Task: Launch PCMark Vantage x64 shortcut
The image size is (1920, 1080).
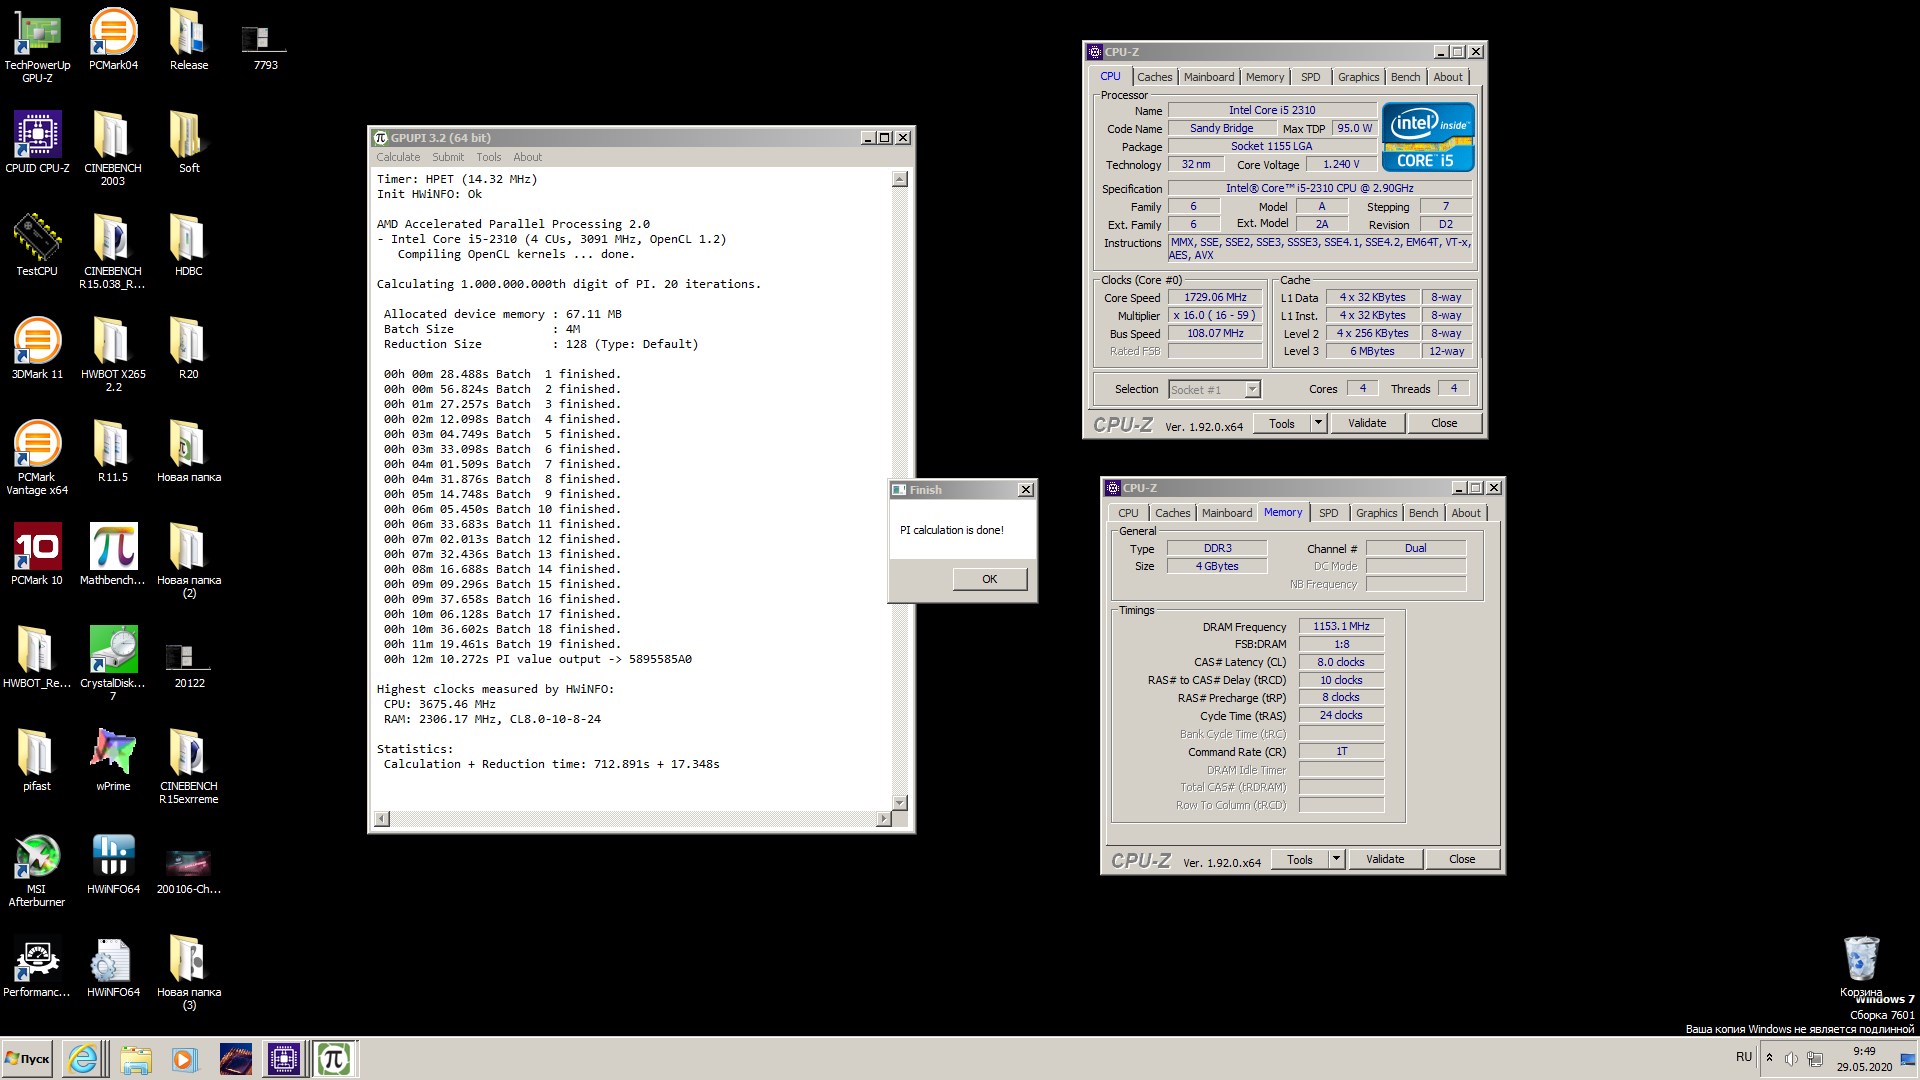Action: [37, 457]
